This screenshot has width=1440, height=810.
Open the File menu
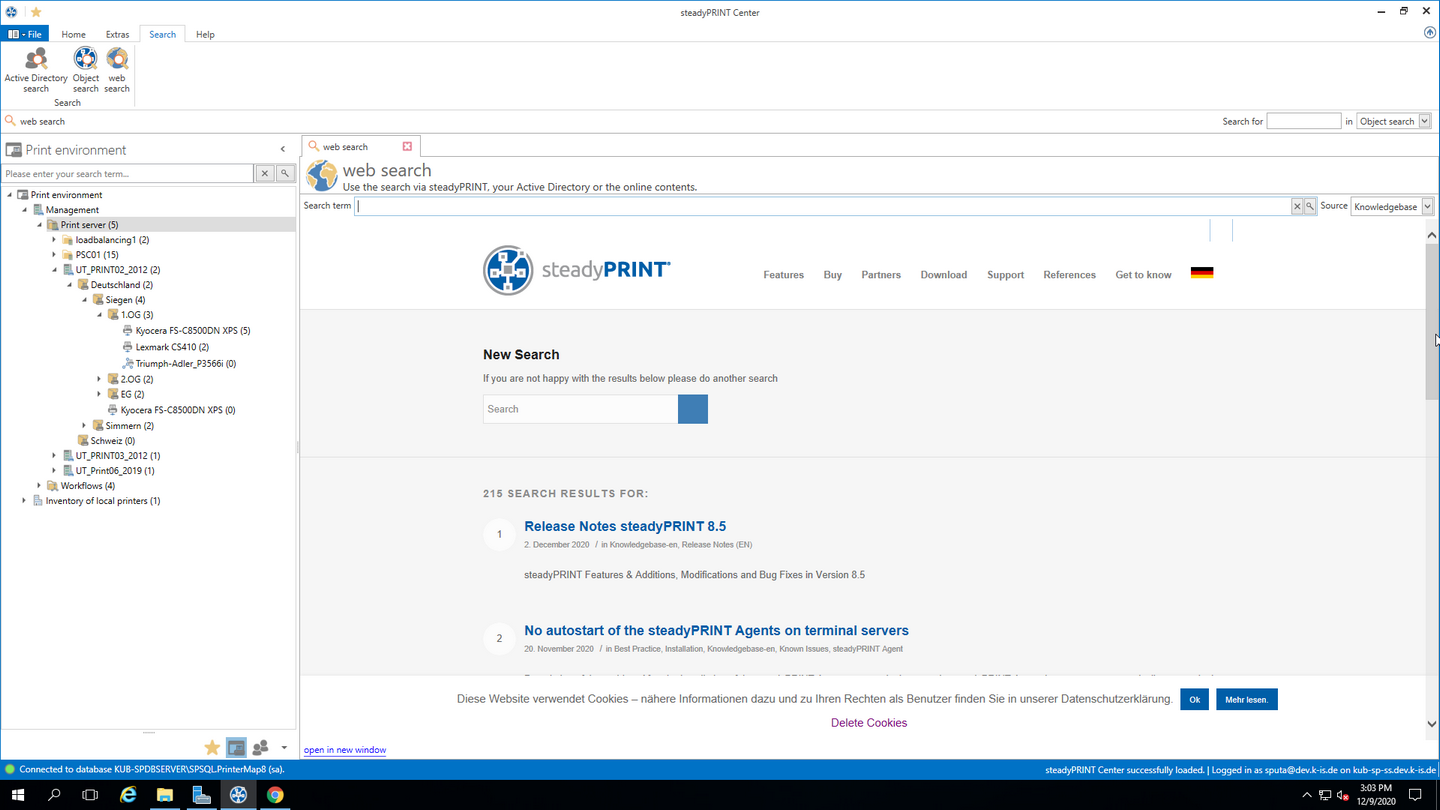pyautogui.click(x=25, y=34)
